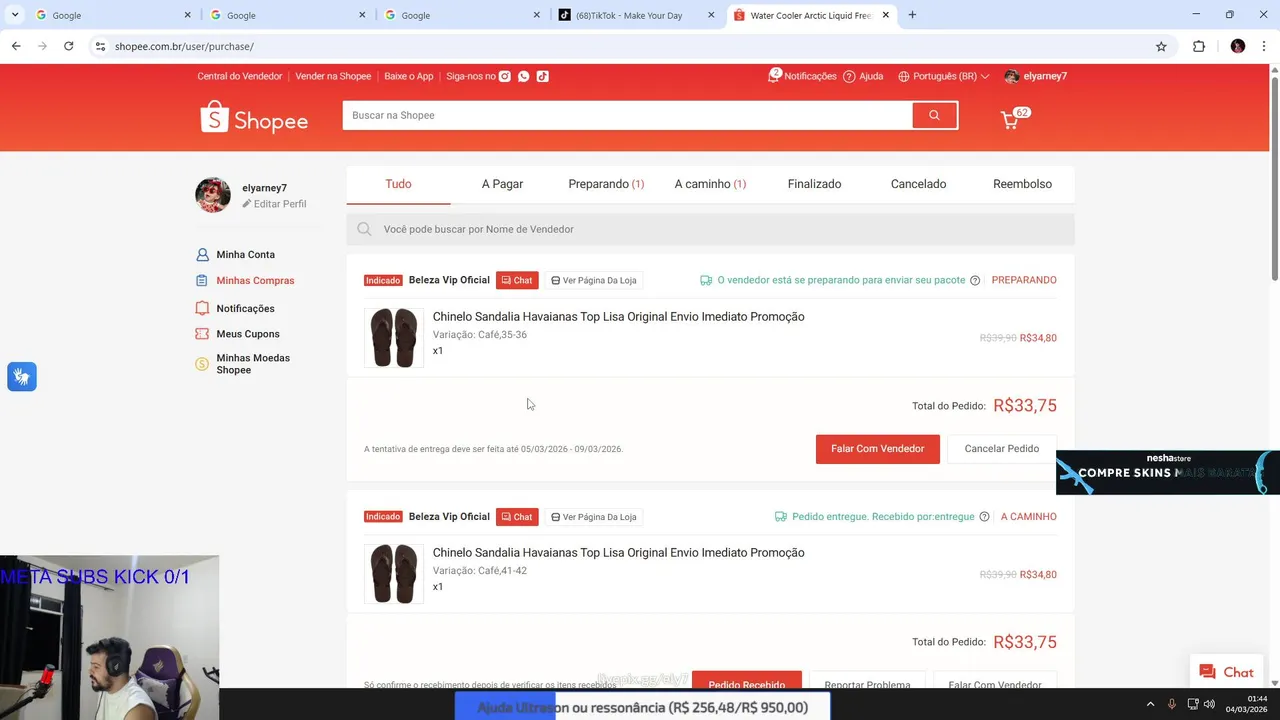Click the elyarney7 profile avatar in sidebar
Screen dimensions: 1280x720
pyautogui.click(x=213, y=195)
